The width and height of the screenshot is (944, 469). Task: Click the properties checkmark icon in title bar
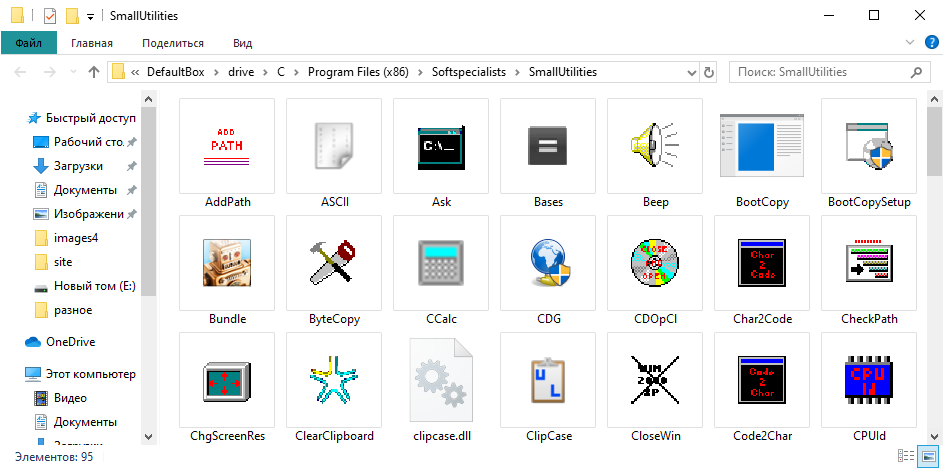point(50,16)
